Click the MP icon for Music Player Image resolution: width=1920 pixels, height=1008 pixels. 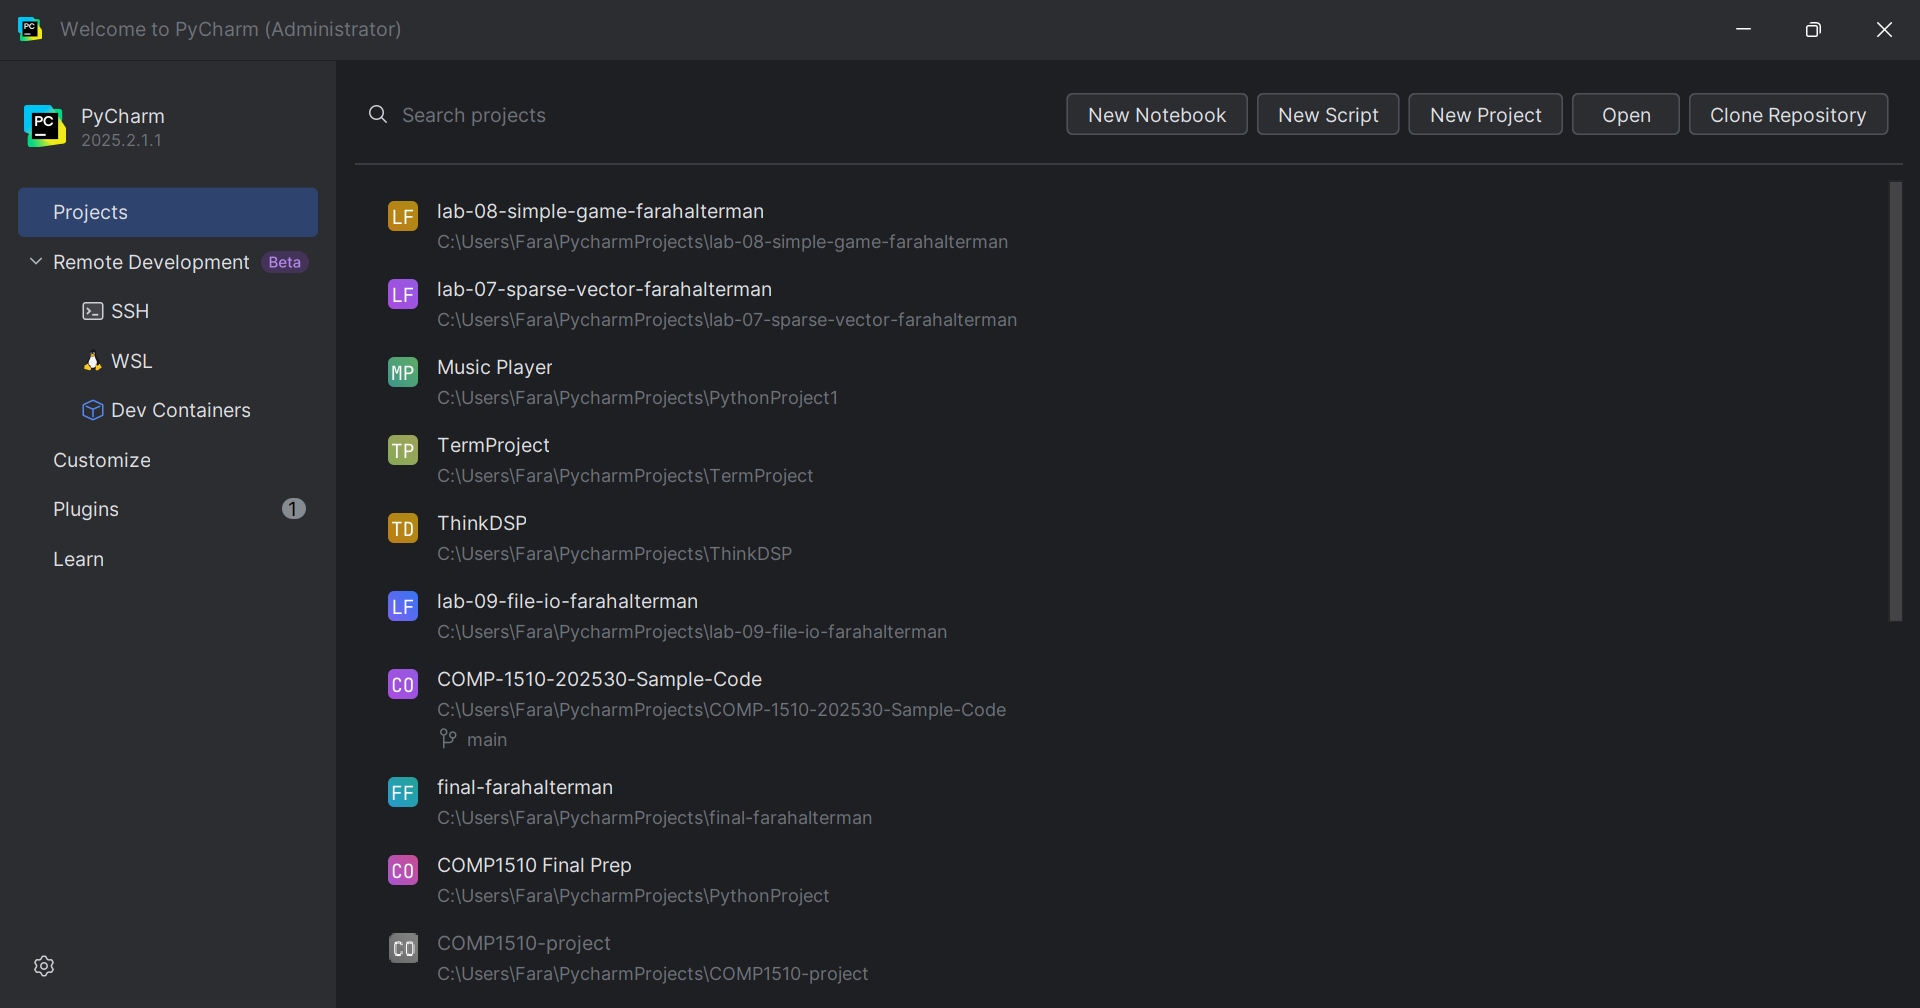[402, 372]
